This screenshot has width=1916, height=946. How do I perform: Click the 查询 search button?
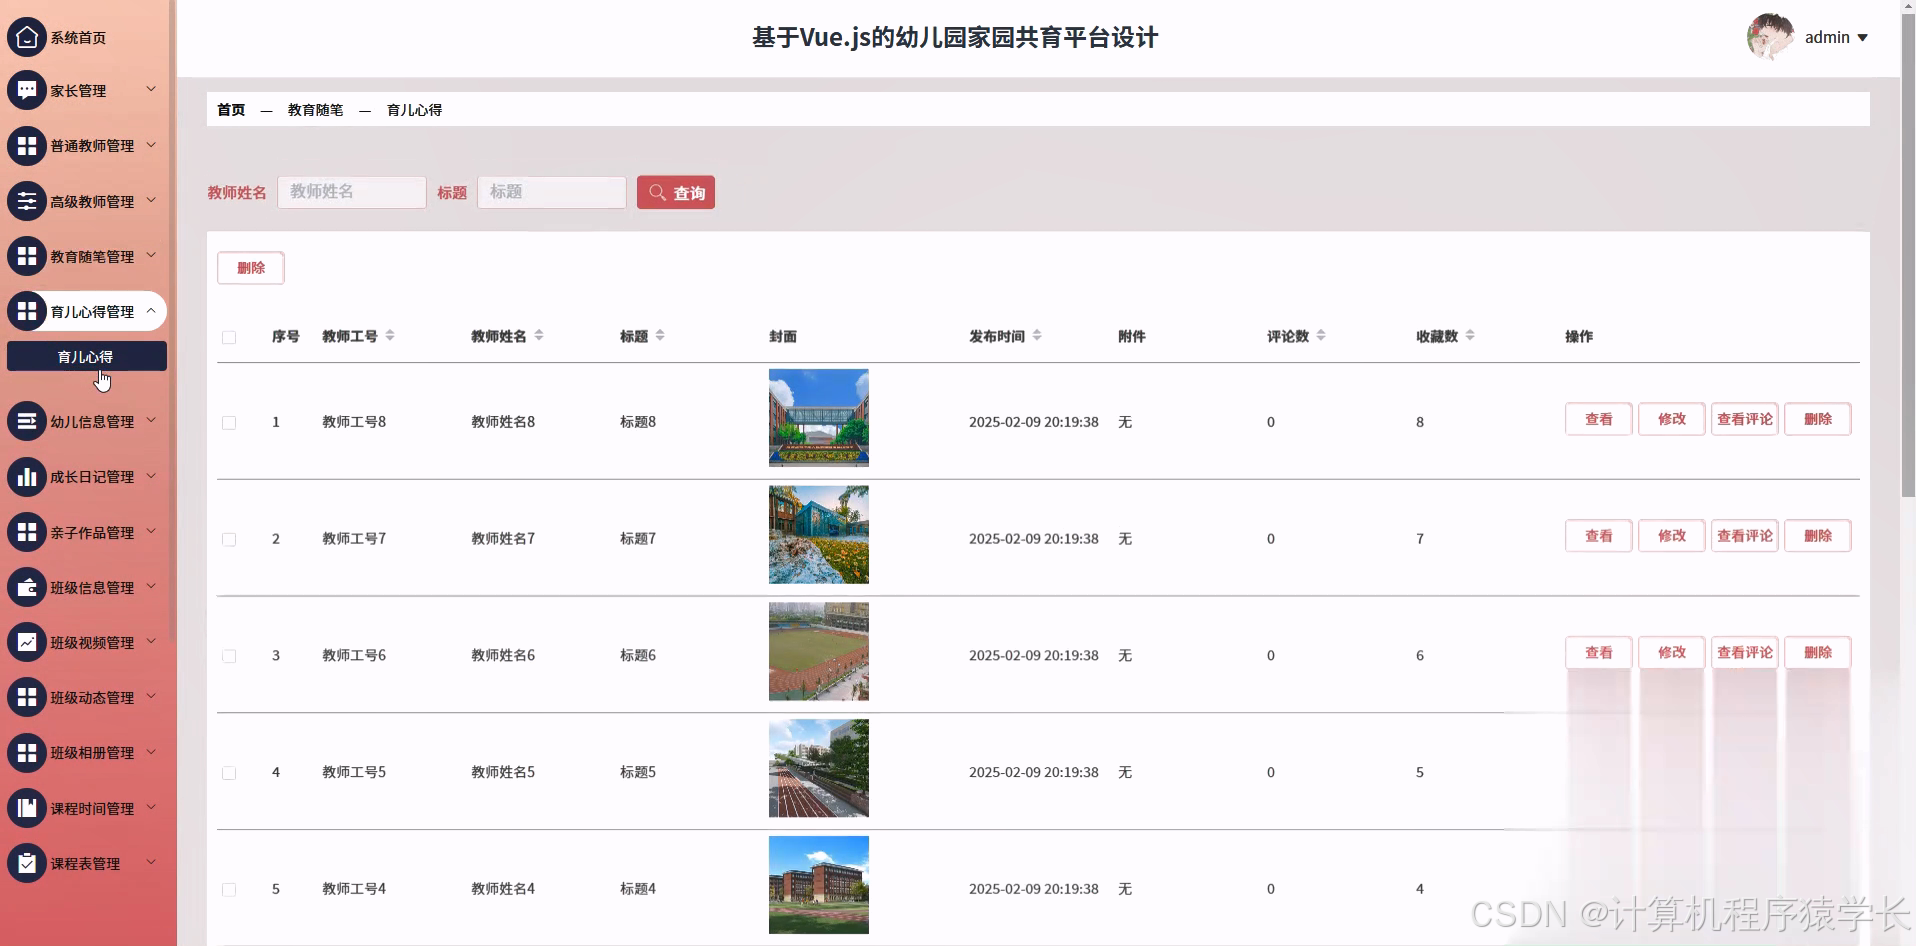(x=676, y=192)
